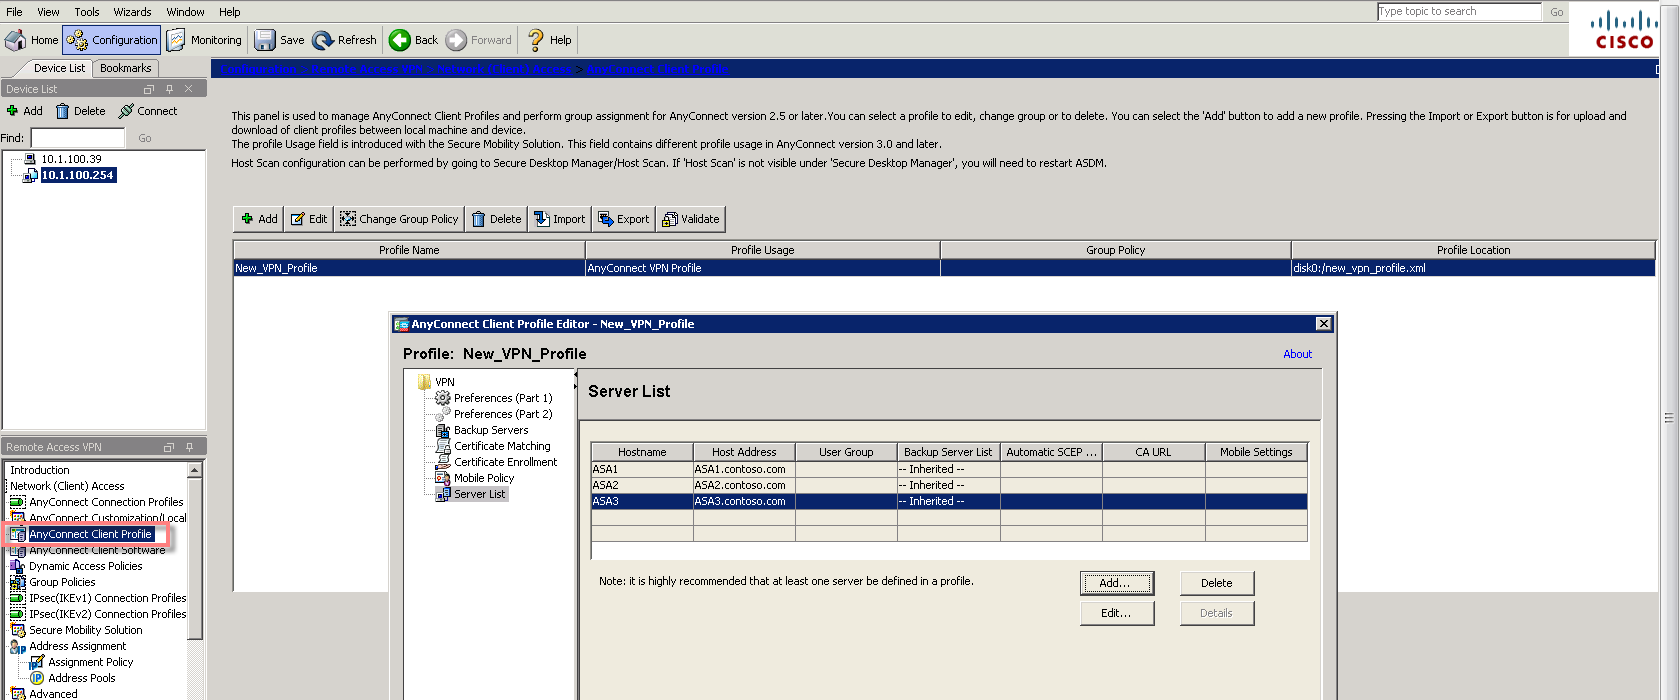Open Certificate Matching settings
The width and height of the screenshot is (1680, 700).
click(x=502, y=446)
